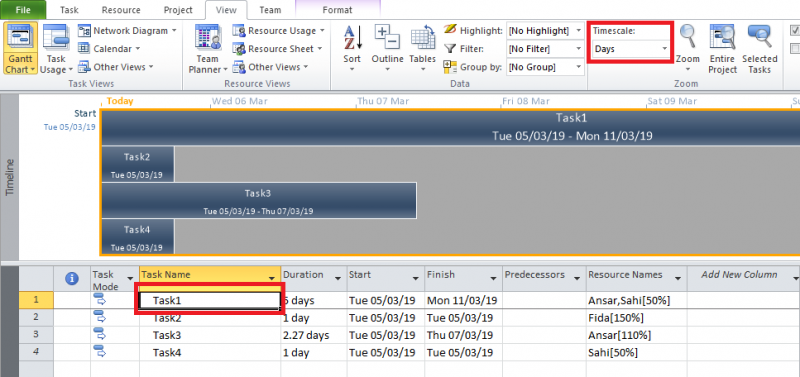Switch to the Project ribbon tab
800x377 pixels.
[x=178, y=10]
